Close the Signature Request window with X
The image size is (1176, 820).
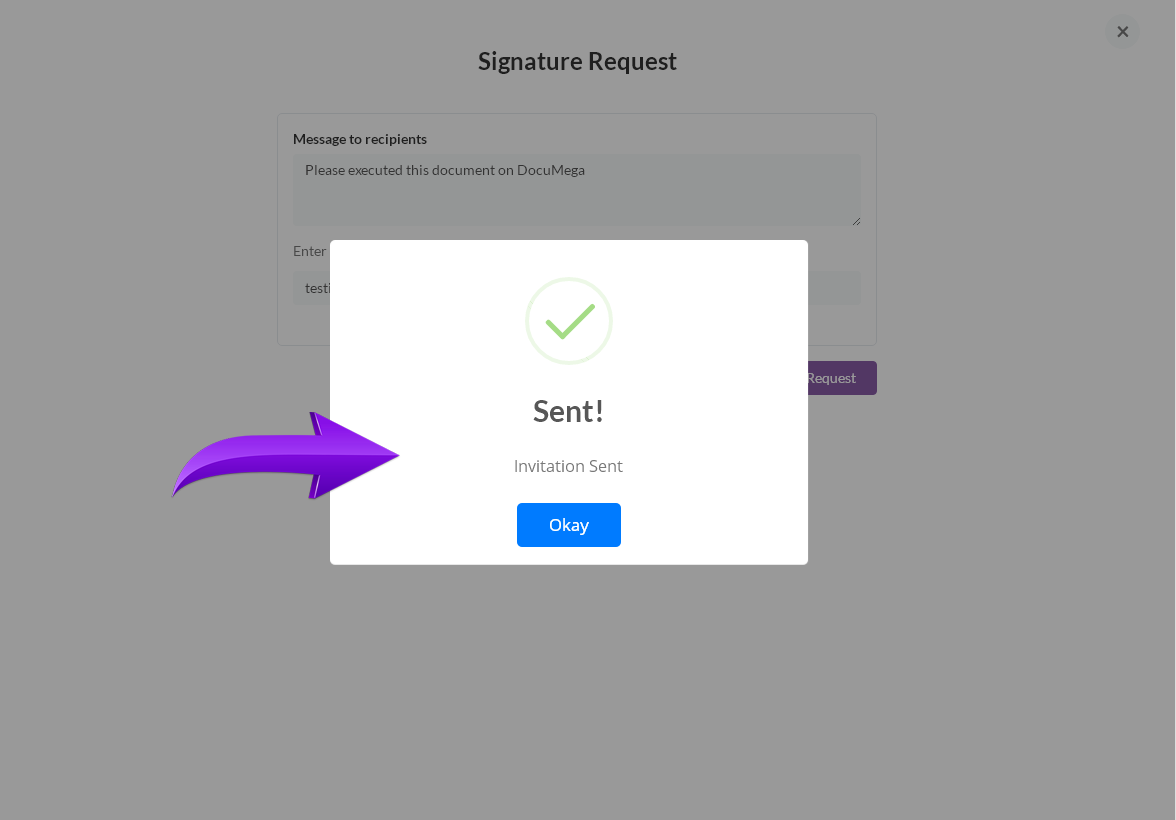click(1122, 32)
